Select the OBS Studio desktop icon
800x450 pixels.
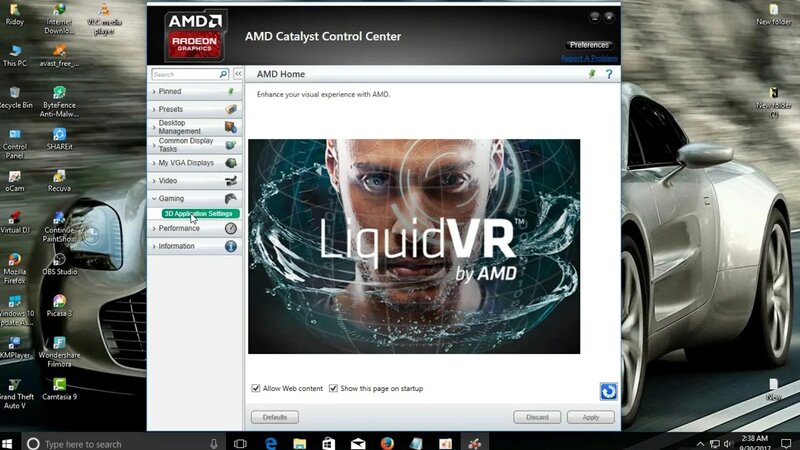[59, 264]
